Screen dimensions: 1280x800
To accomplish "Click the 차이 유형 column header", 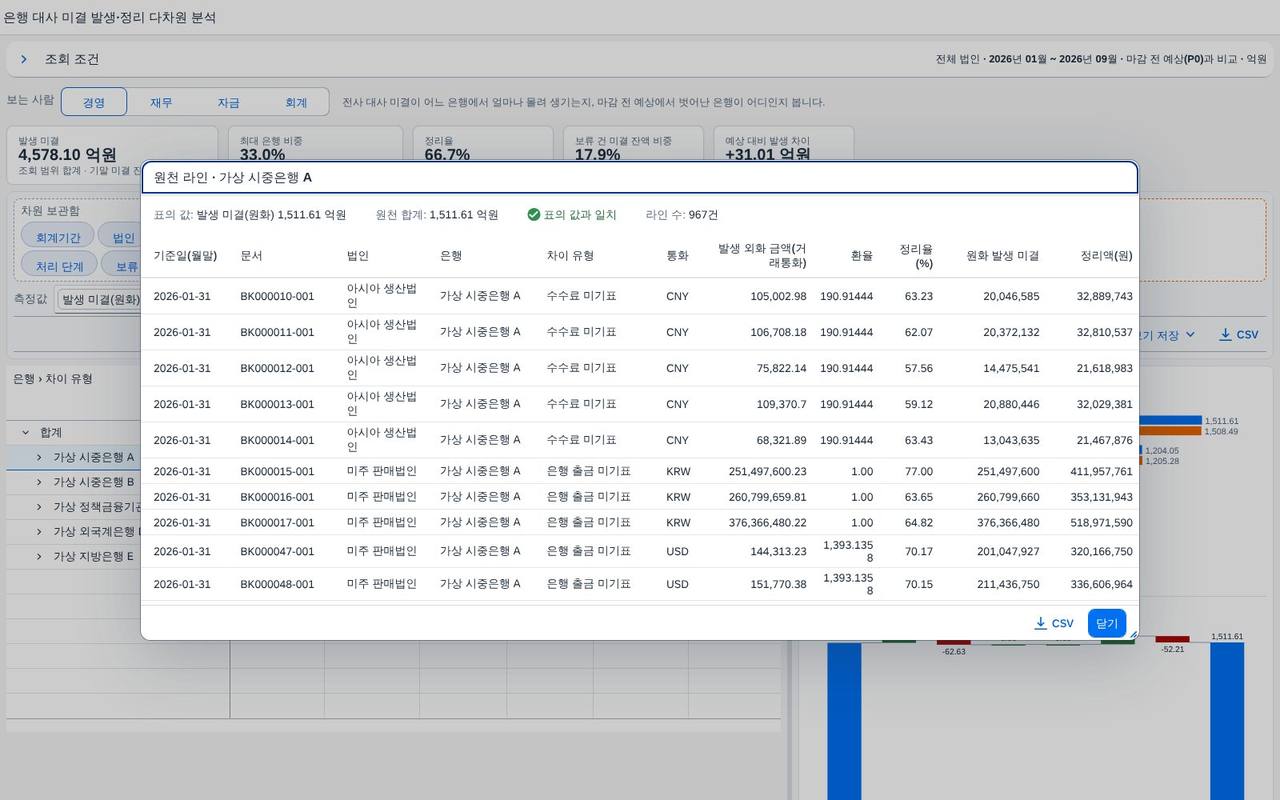I will point(570,256).
